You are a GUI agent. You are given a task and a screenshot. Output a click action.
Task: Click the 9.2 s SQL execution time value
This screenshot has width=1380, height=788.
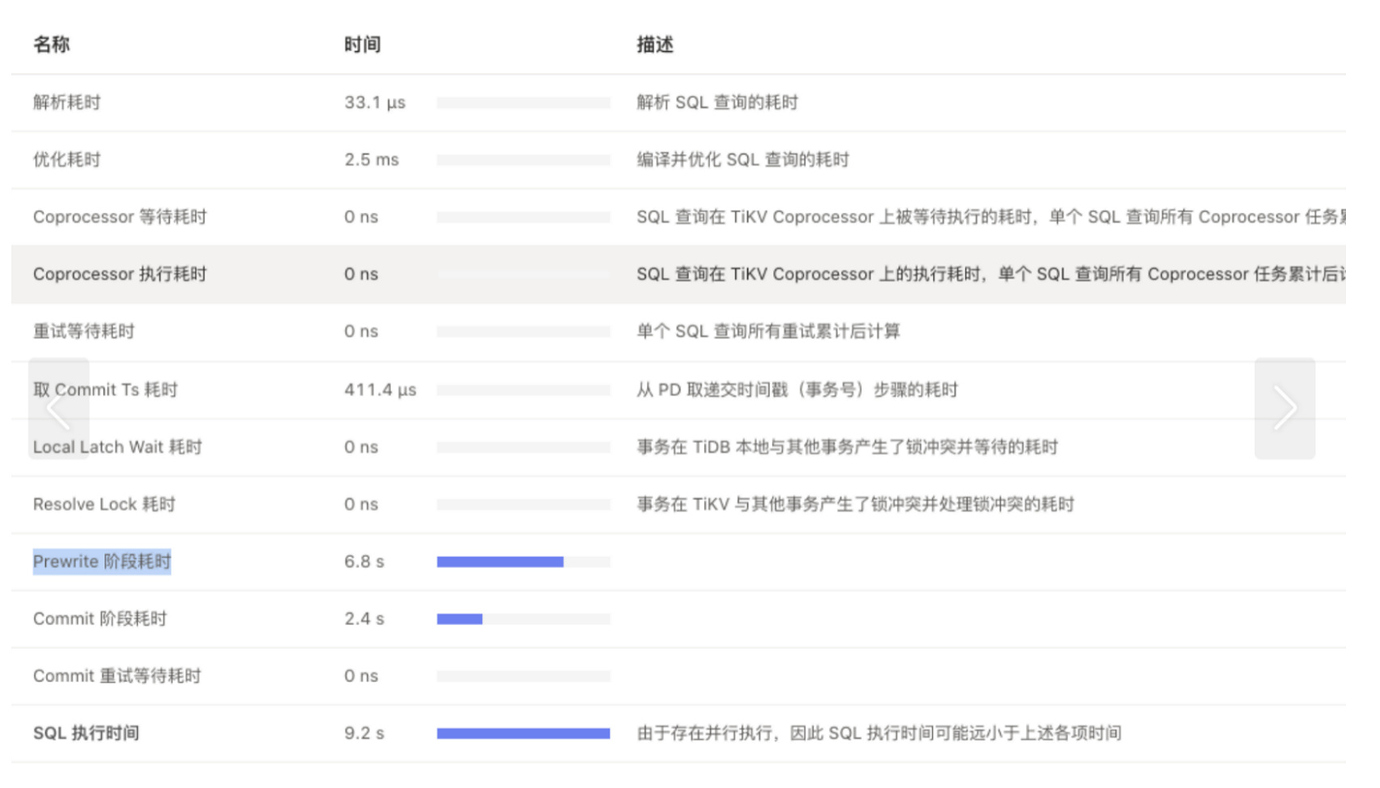click(364, 733)
